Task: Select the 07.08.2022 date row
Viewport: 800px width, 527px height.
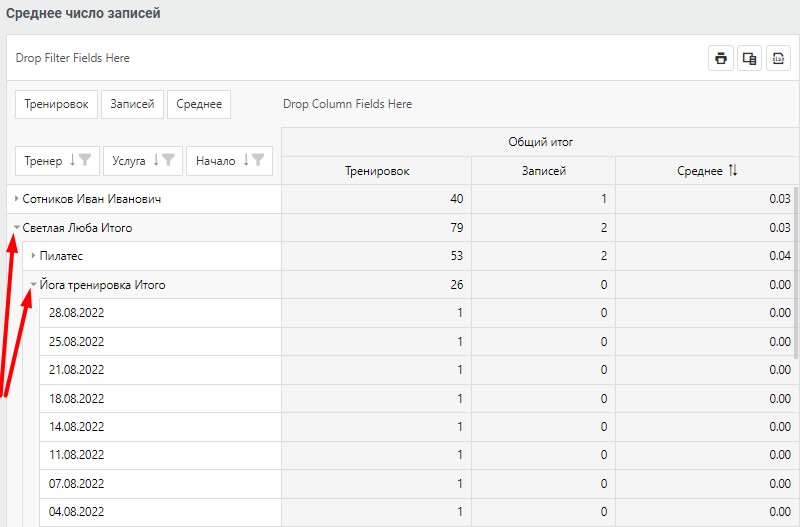Action: (160, 484)
